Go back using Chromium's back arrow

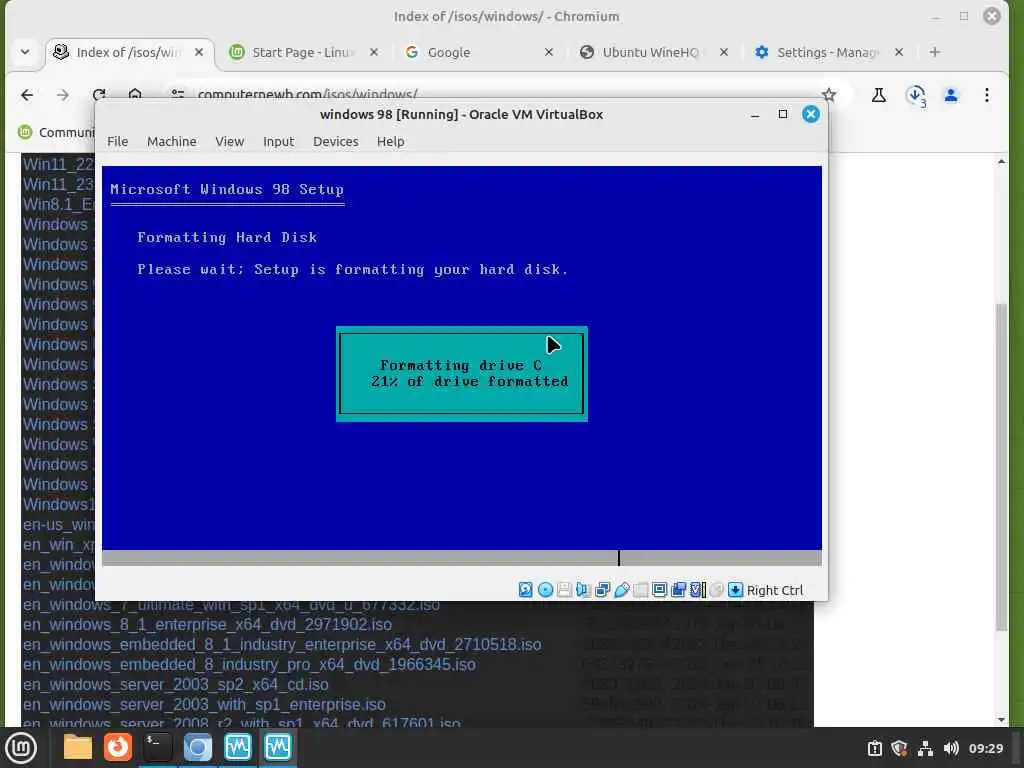click(x=27, y=95)
